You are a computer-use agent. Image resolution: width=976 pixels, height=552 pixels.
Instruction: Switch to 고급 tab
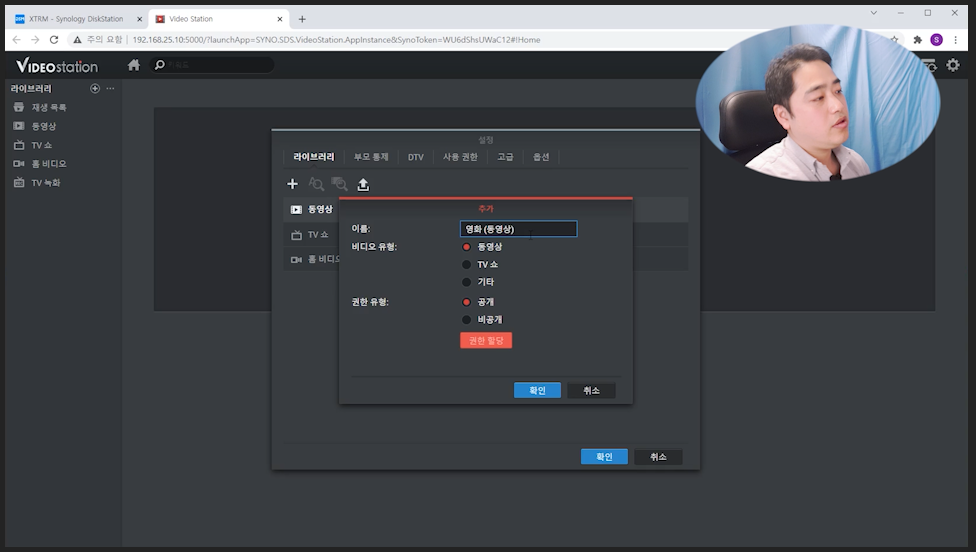[505, 157]
